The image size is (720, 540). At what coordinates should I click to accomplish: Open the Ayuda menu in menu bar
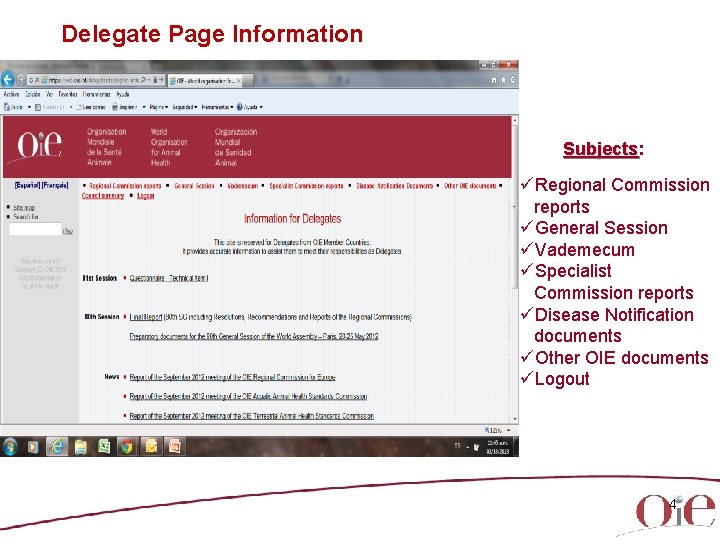tap(123, 94)
